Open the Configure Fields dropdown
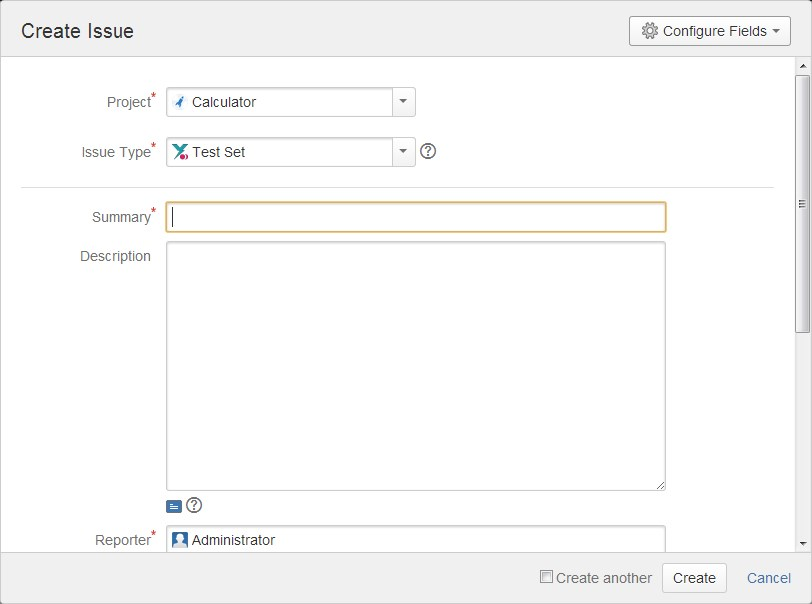Screen dimensions: 812x604 click(709, 31)
